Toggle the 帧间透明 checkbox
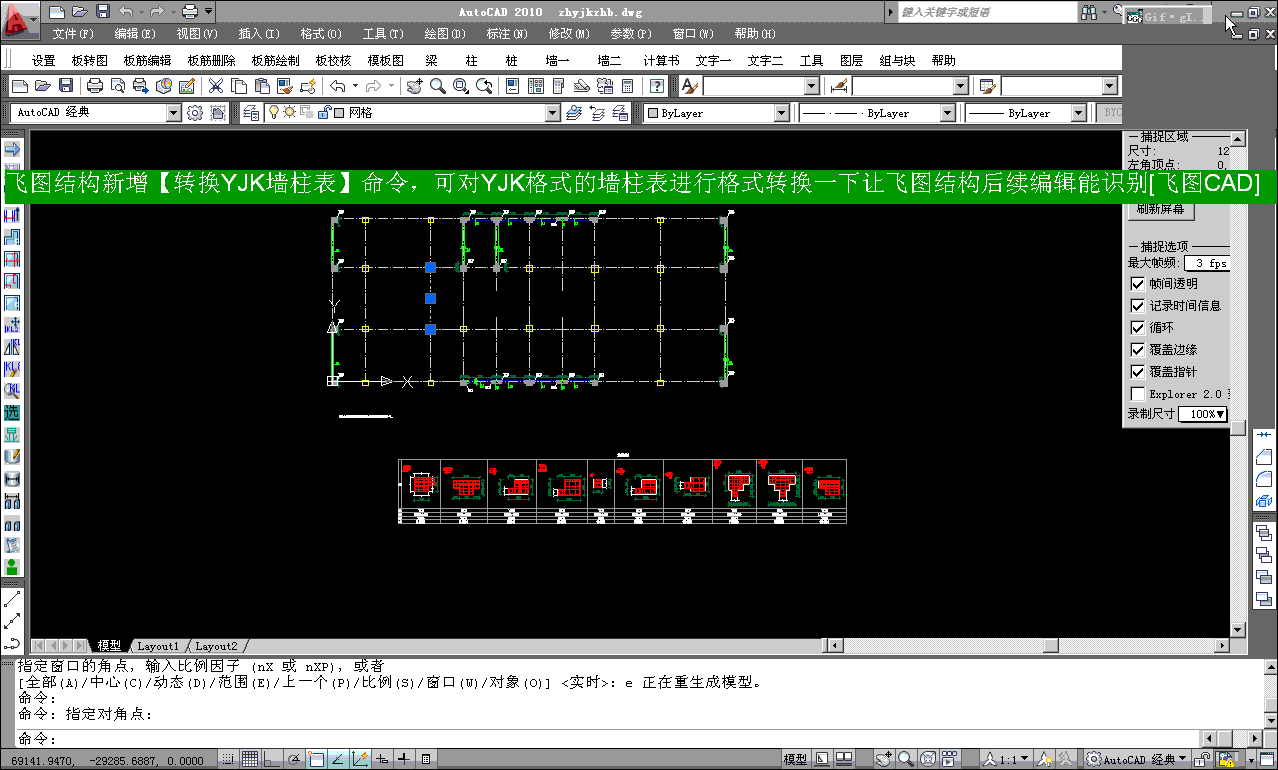Image resolution: width=1278 pixels, height=770 pixels. [x=1138, y=284]
